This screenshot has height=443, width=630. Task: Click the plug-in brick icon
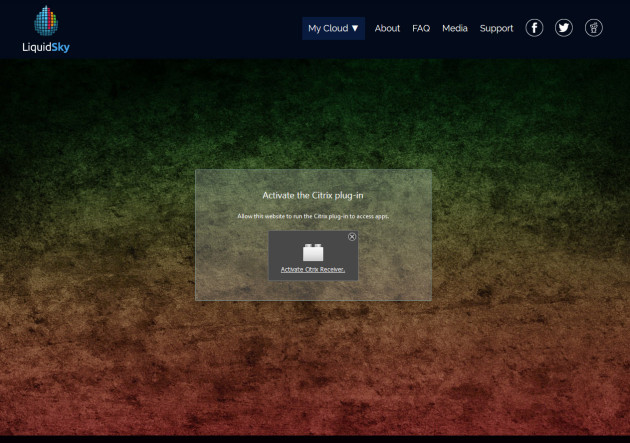coord(313,253)
